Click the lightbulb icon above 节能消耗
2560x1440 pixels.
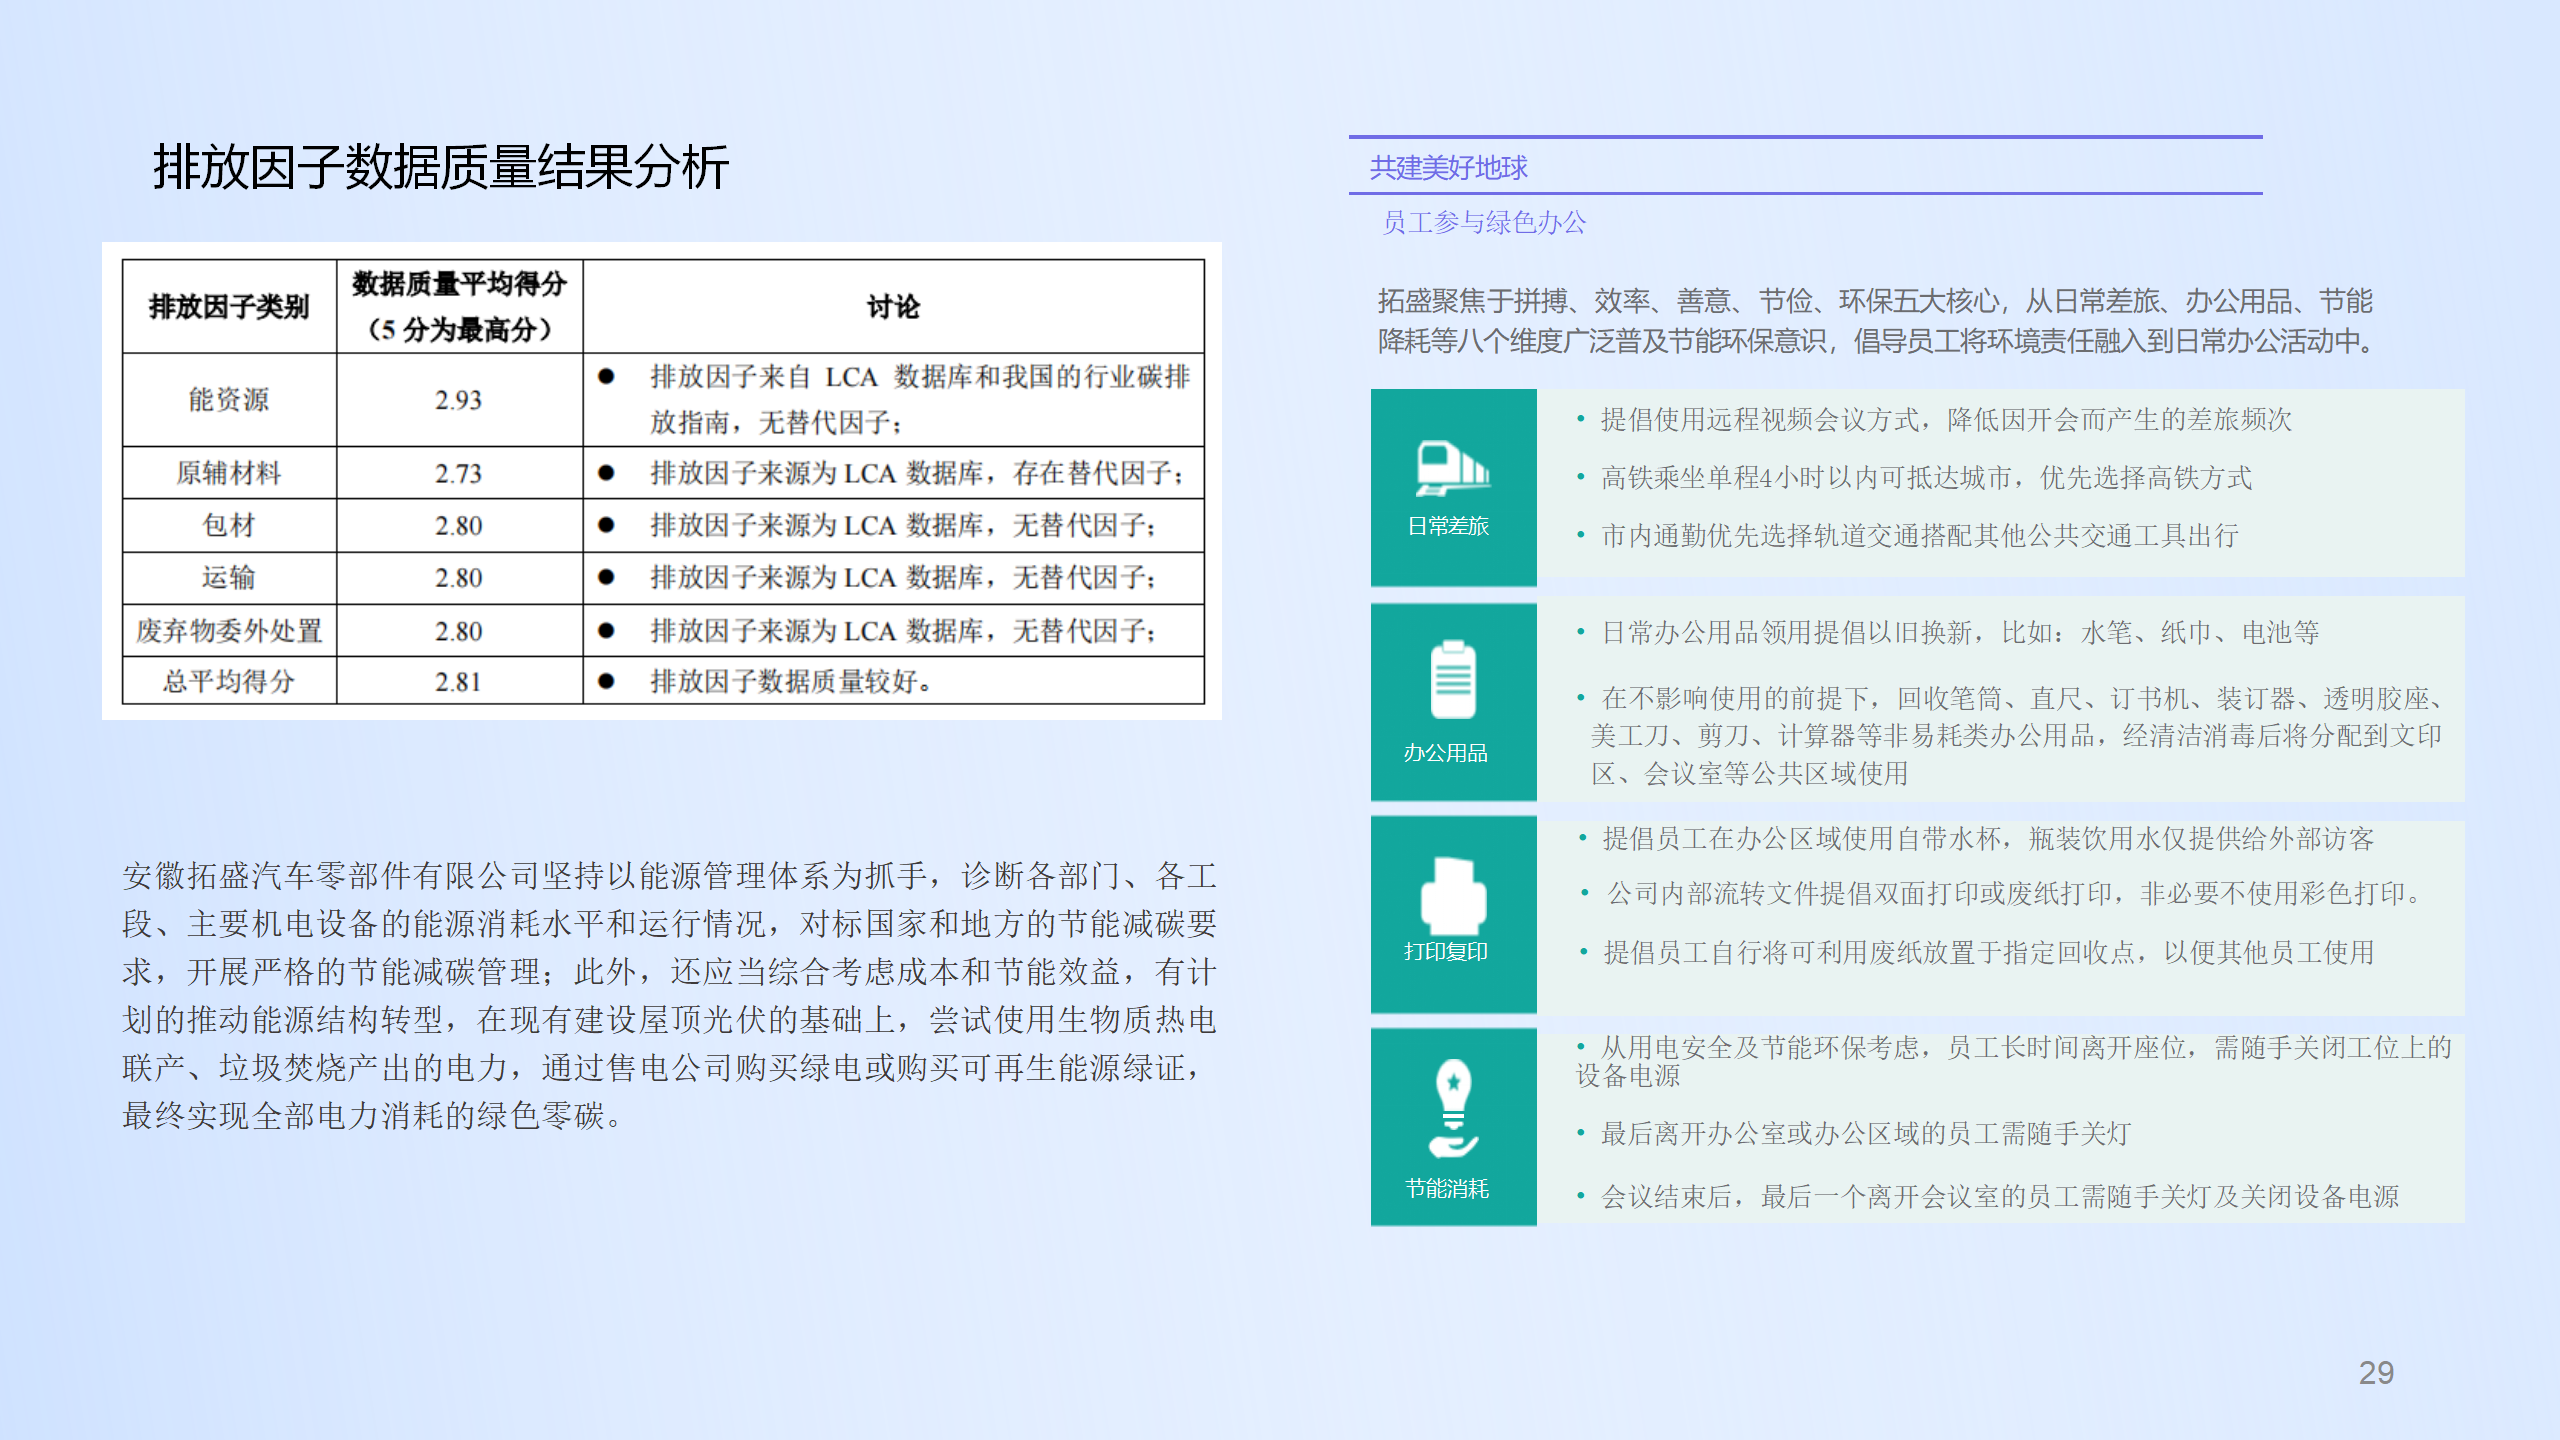click(x=1453, y=1108)
